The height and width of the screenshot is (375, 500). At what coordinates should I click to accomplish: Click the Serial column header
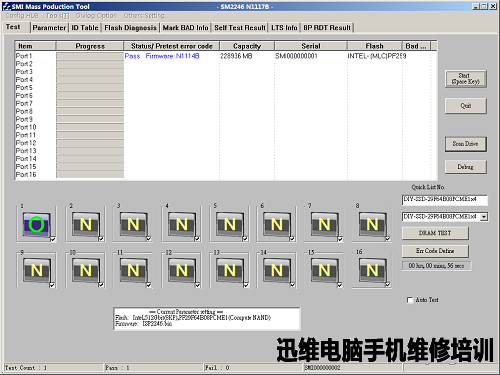pos(311,46)
